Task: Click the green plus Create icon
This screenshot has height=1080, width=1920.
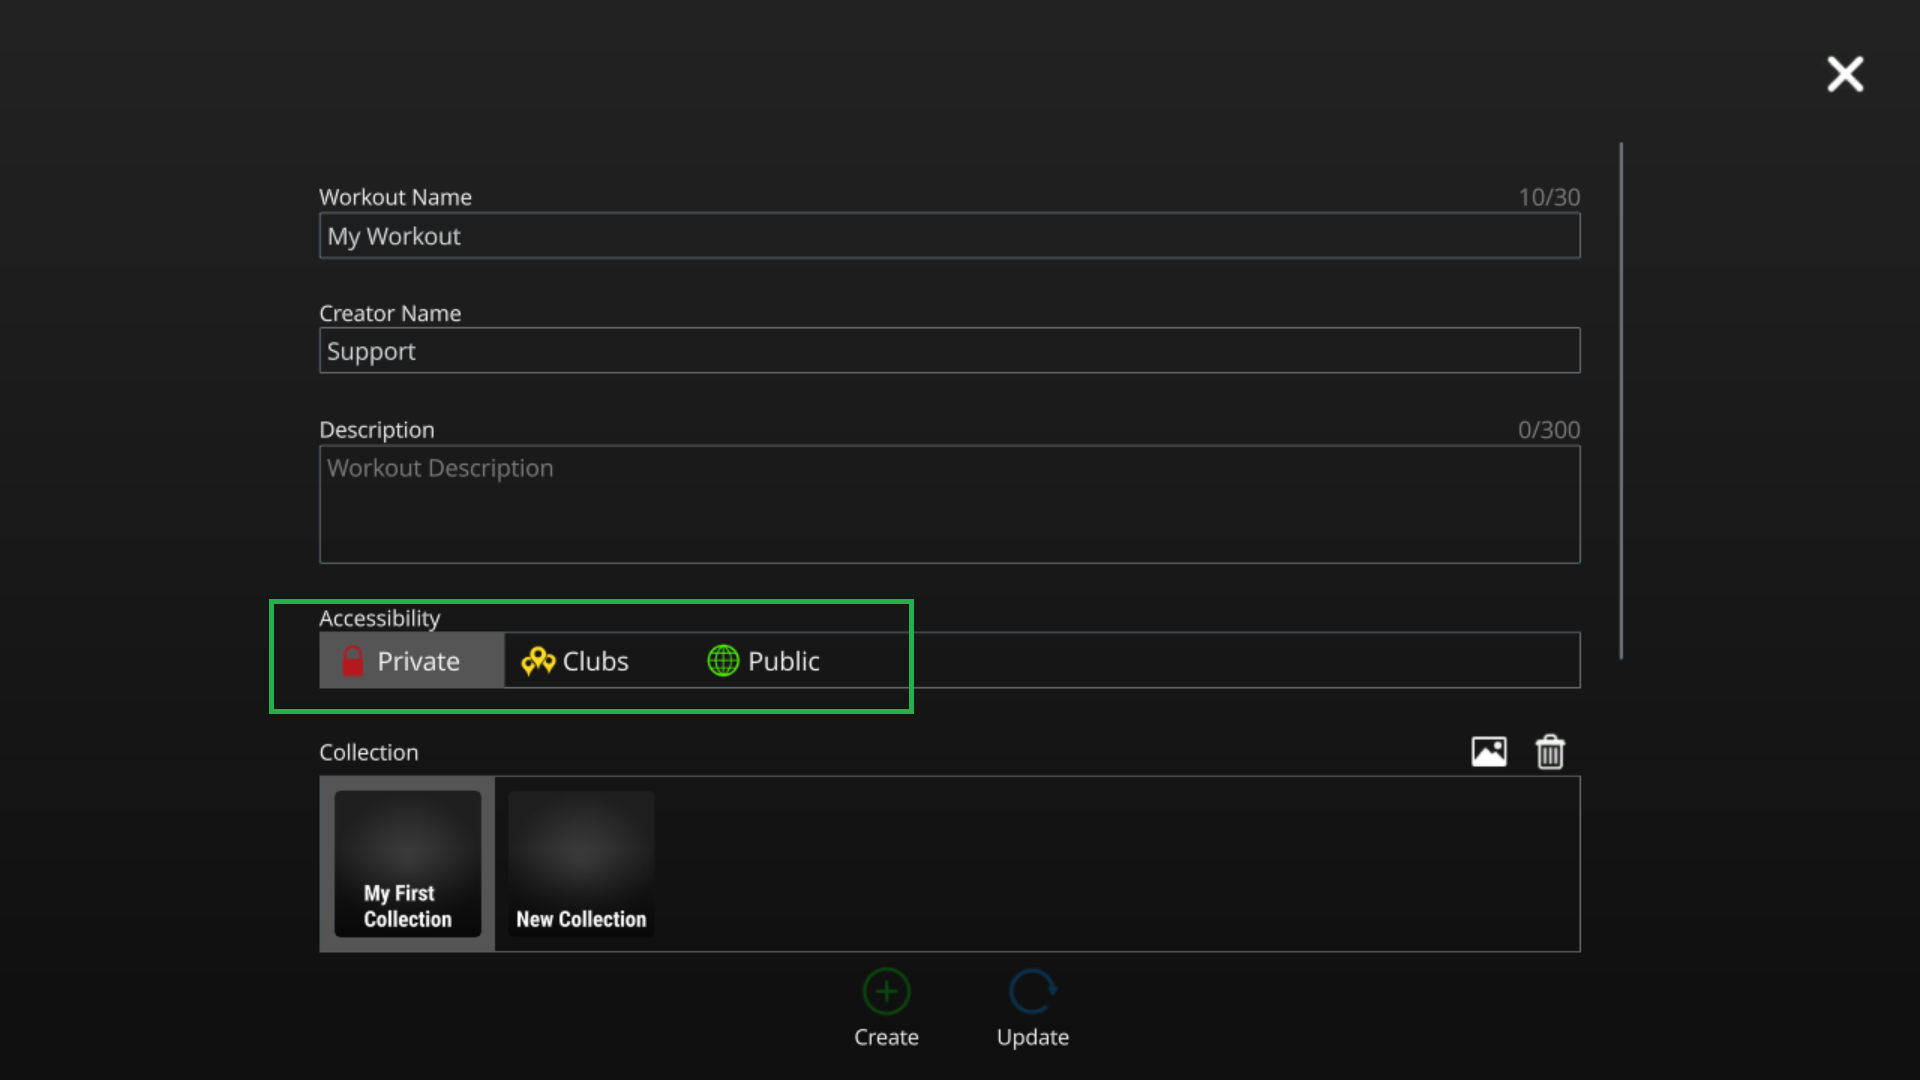Action: pyautogui.click(x=886, y=991)
